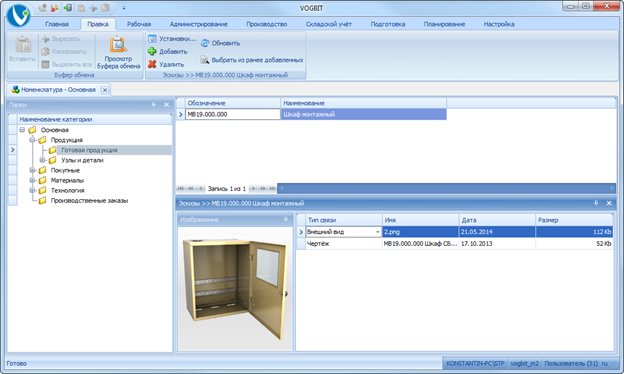This screenshot has width=624, height=374.
Task: Open the Производство ribbon tab
Action: coord(267,24)
